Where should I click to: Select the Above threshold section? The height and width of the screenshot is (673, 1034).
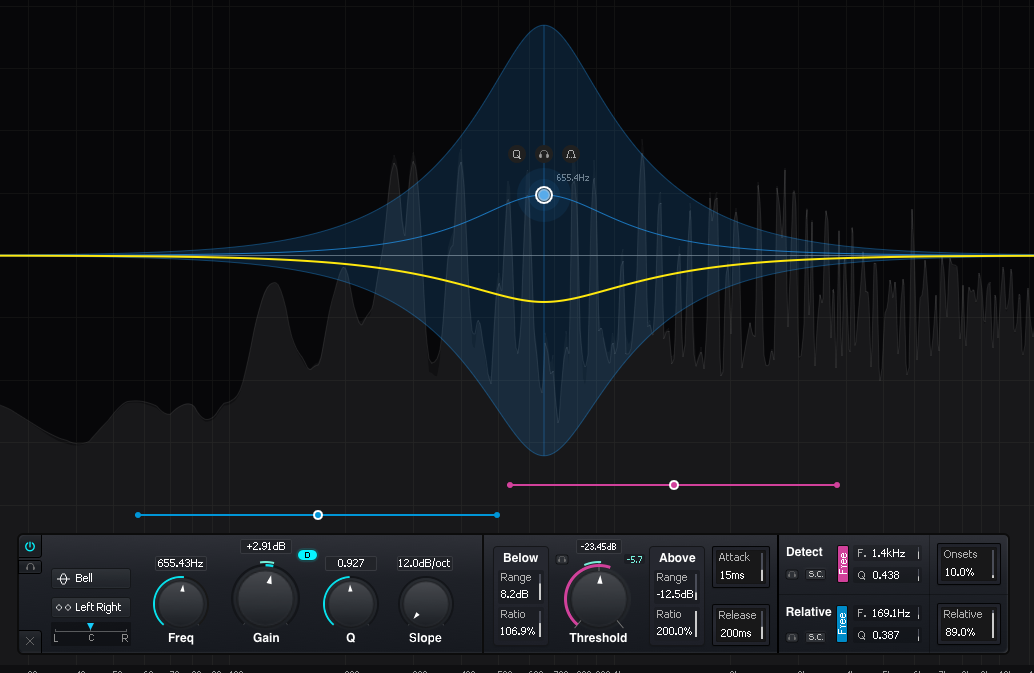coord(677,557)
